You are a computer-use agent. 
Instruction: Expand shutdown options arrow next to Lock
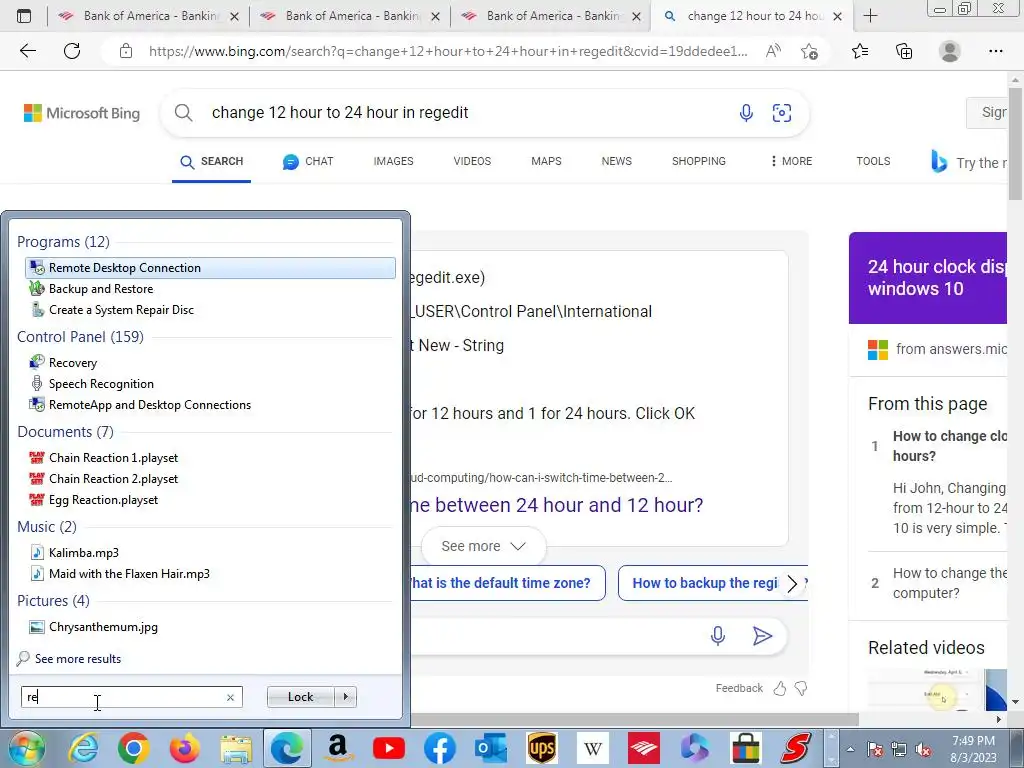tap(345, 697)
